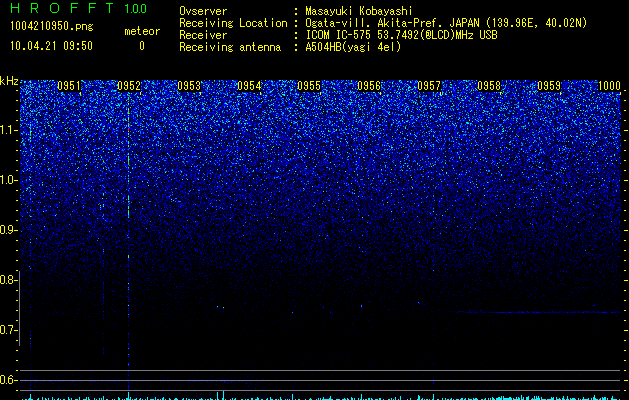The width and height of the screenshot is (629, 400).
Task: Click the 0955 time marker
Action: 309,86
